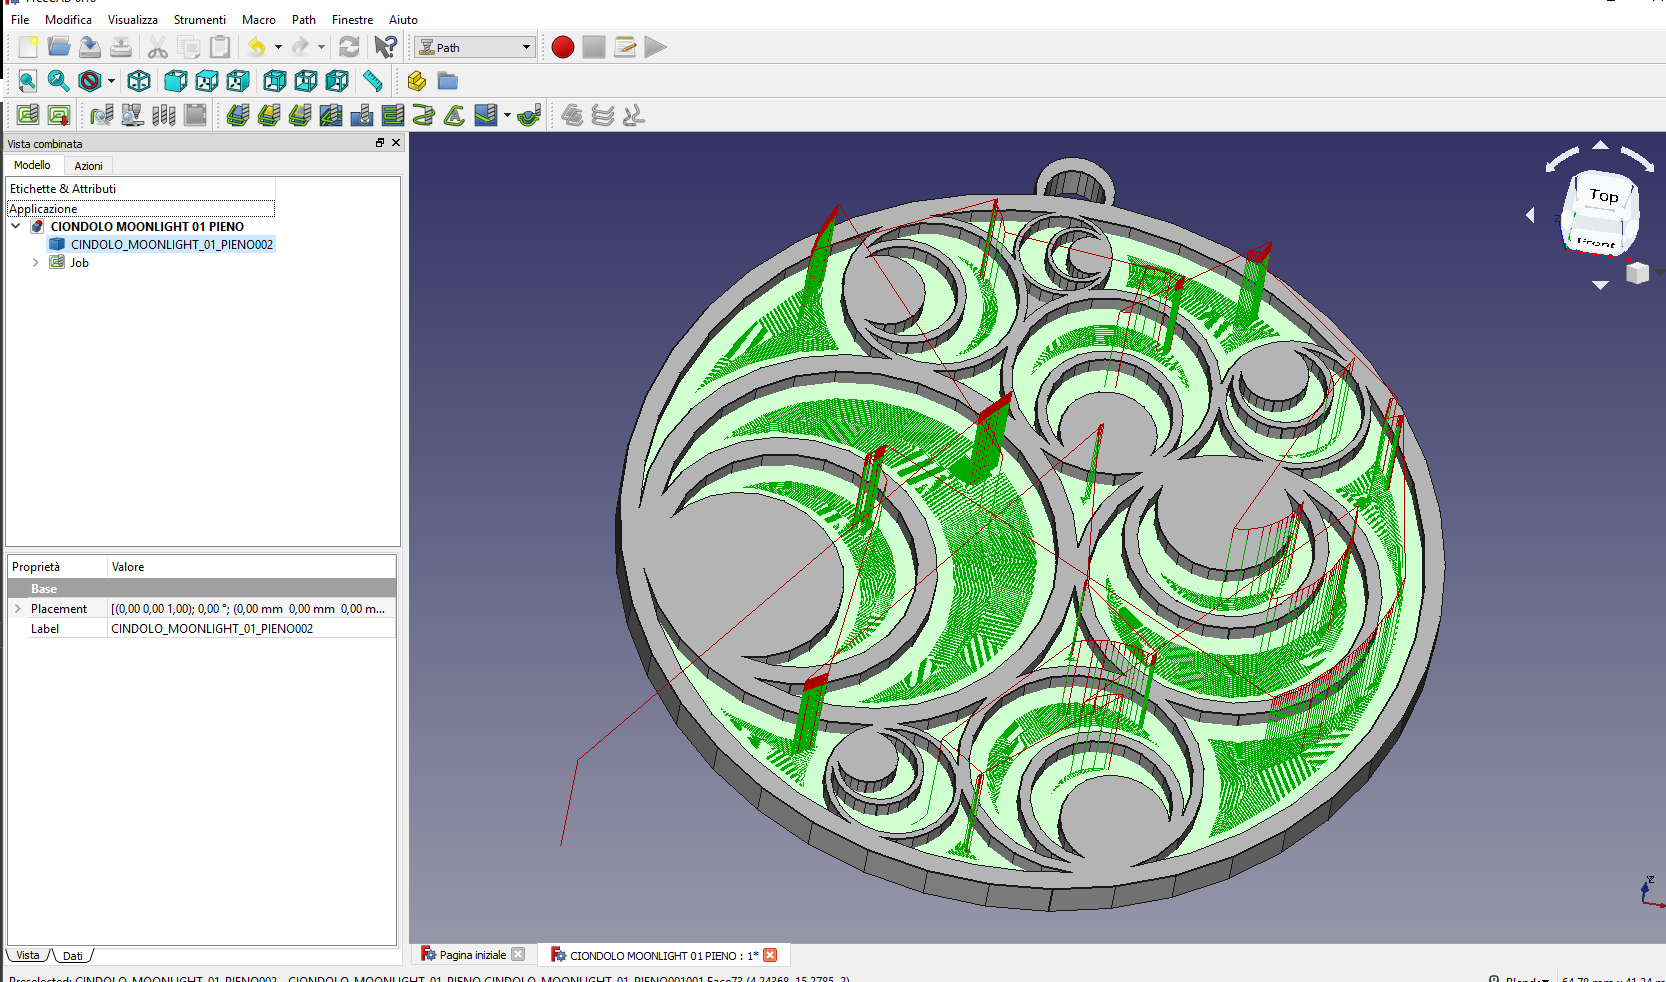Collapse the CIONDOLO MOONLIGHT 01 PIENO tree node
Screen dimensions: 1666x982
[x=16, y=226]
